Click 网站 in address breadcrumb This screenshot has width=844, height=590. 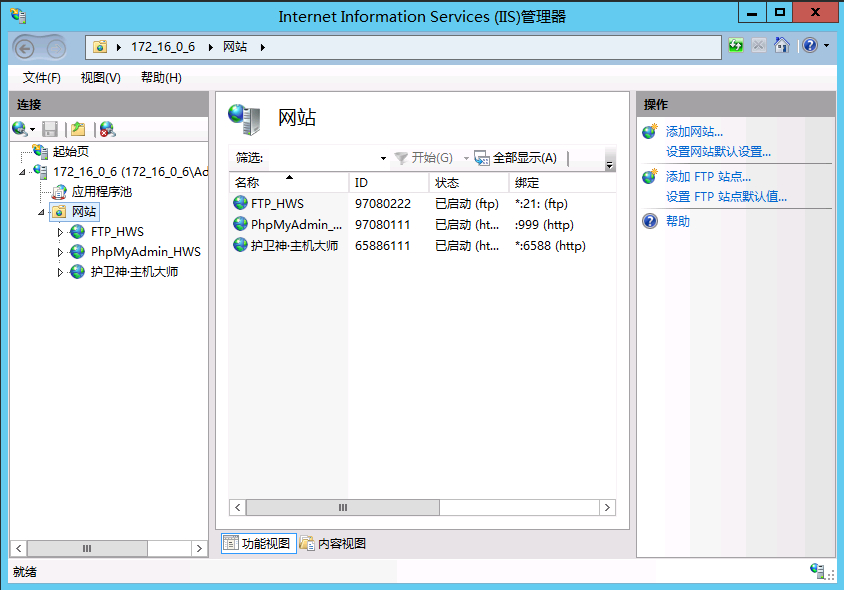[x=235, y=47]
